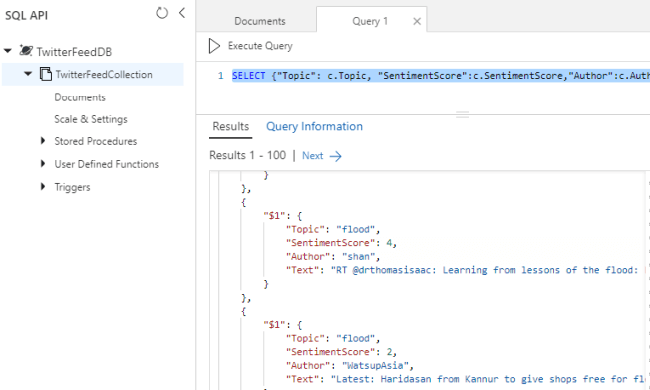Click the "Author": "shan" line

pyautogui.click(x=333, y=257)
